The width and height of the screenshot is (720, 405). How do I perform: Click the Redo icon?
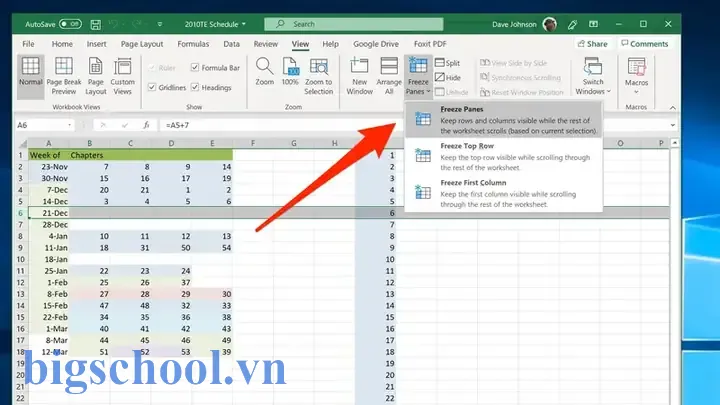click(136, 24)
